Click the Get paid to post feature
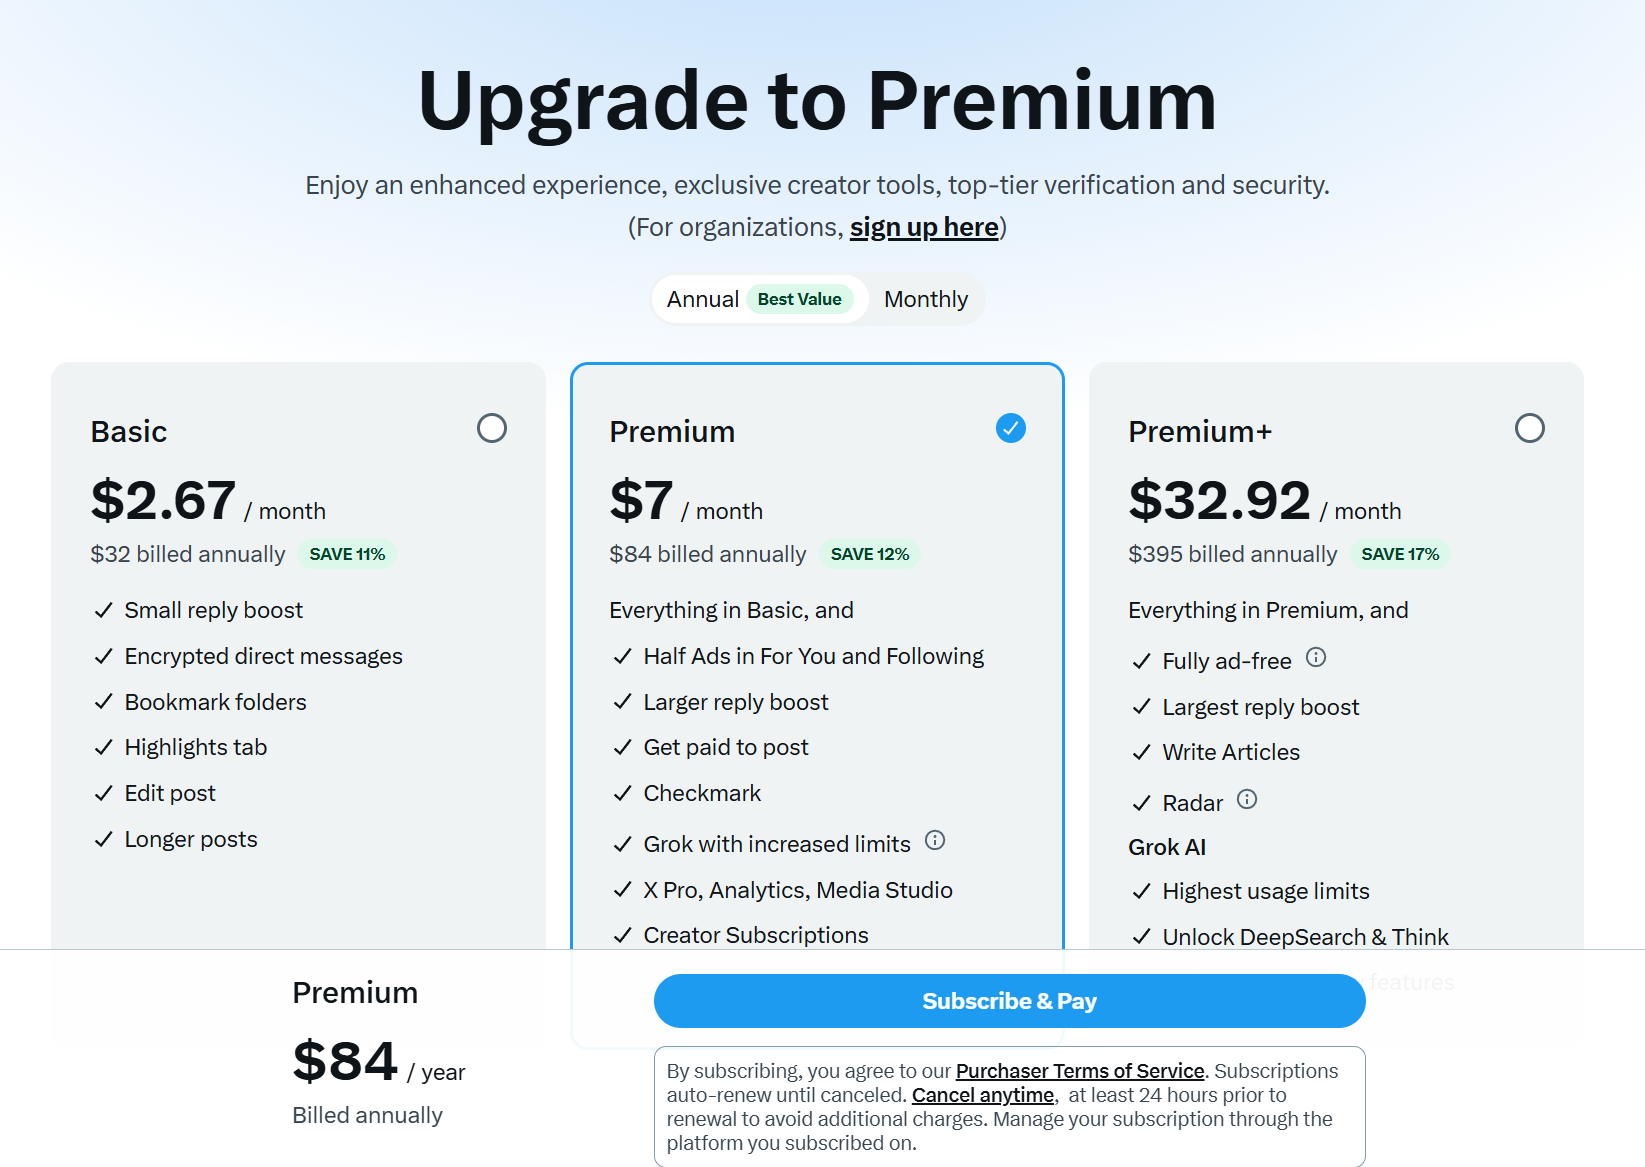 (726, 747)
